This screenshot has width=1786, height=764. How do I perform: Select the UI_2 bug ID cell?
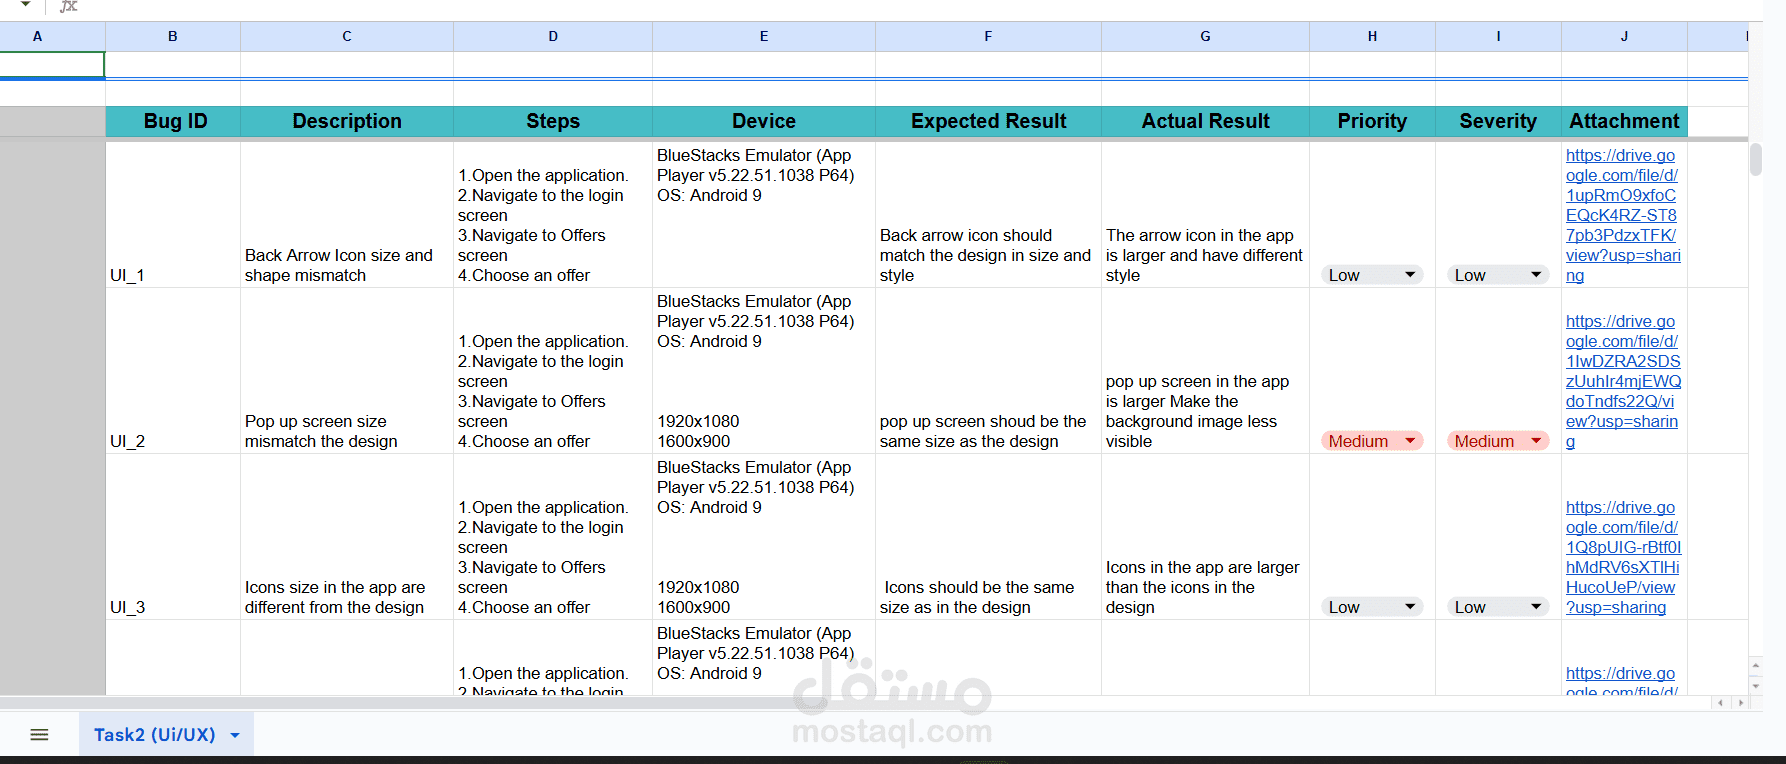pyautogui.click(x=173, y=371)
